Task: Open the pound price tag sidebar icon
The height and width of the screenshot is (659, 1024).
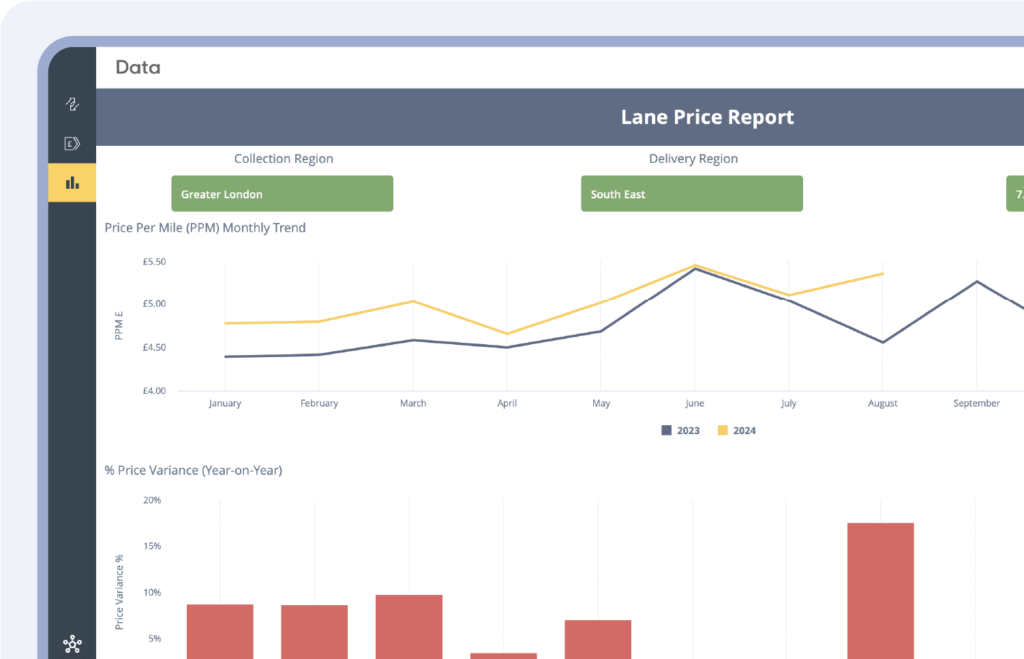Action: (72, 144)
